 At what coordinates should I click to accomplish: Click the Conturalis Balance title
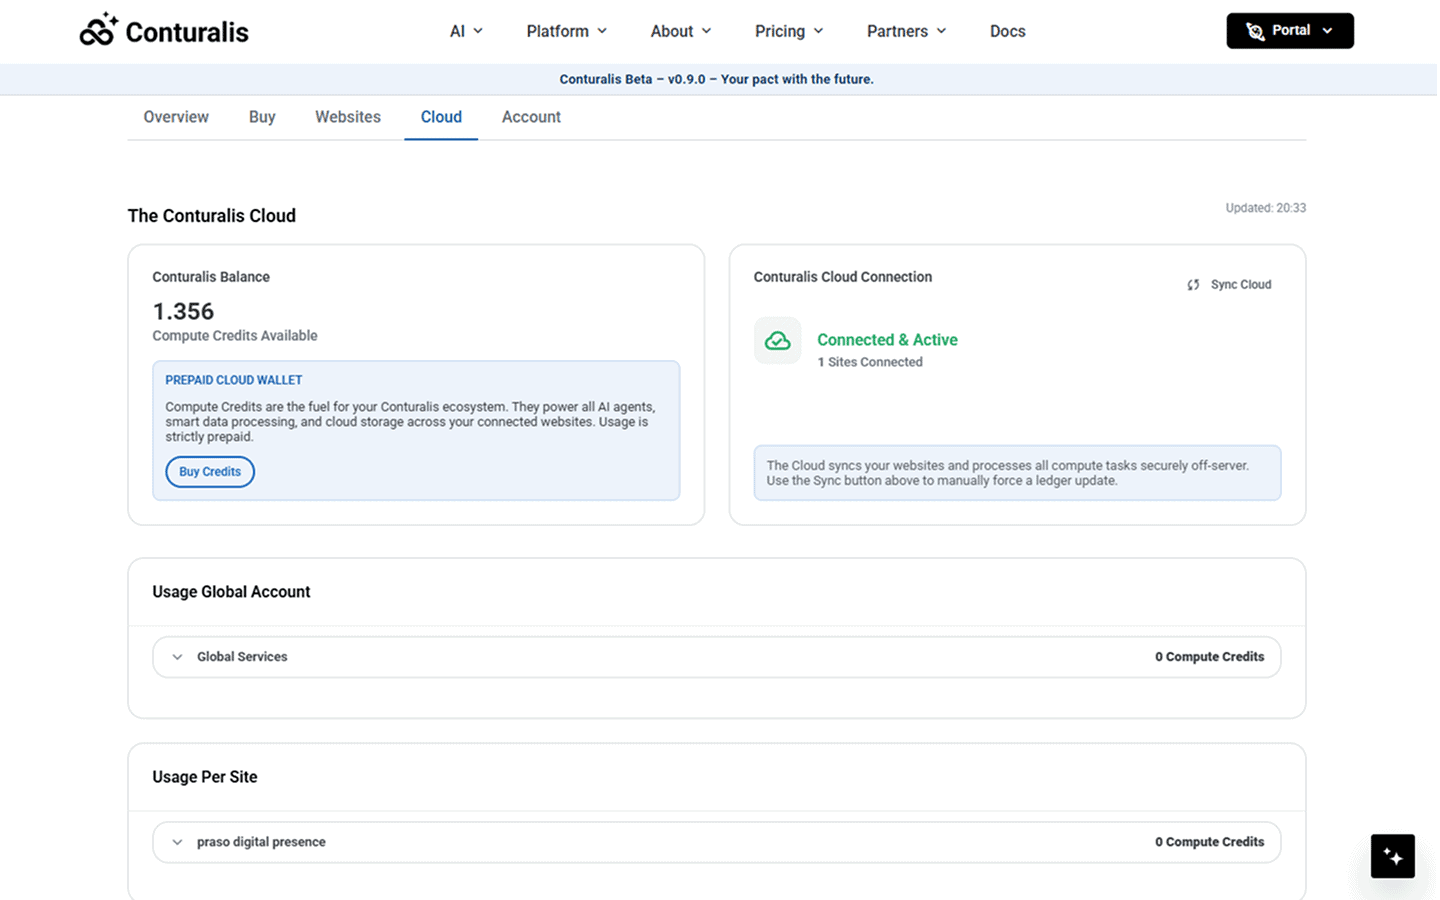pos(211,277)
